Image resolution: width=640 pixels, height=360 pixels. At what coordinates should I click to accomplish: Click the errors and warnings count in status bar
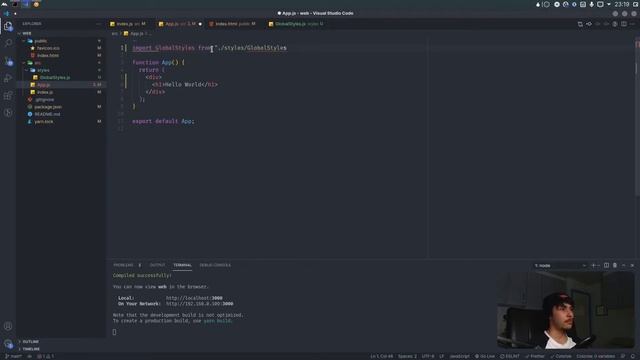46,356
